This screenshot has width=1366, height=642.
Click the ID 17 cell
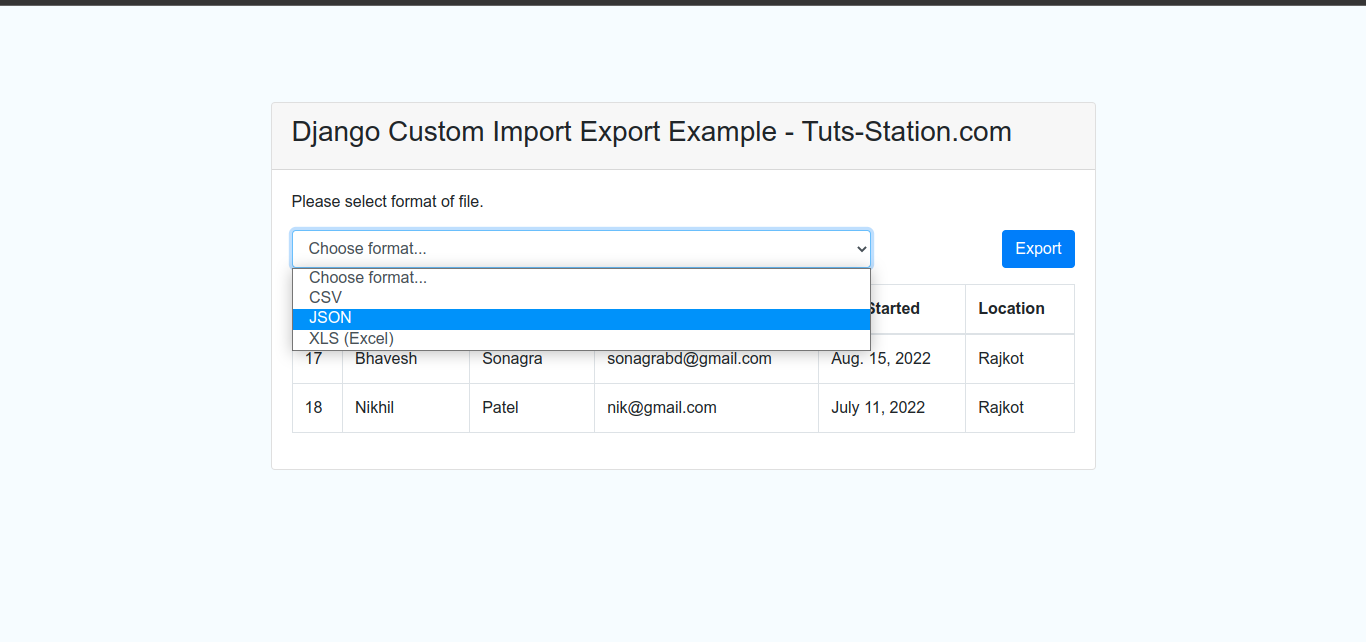(x=317, y=359)
